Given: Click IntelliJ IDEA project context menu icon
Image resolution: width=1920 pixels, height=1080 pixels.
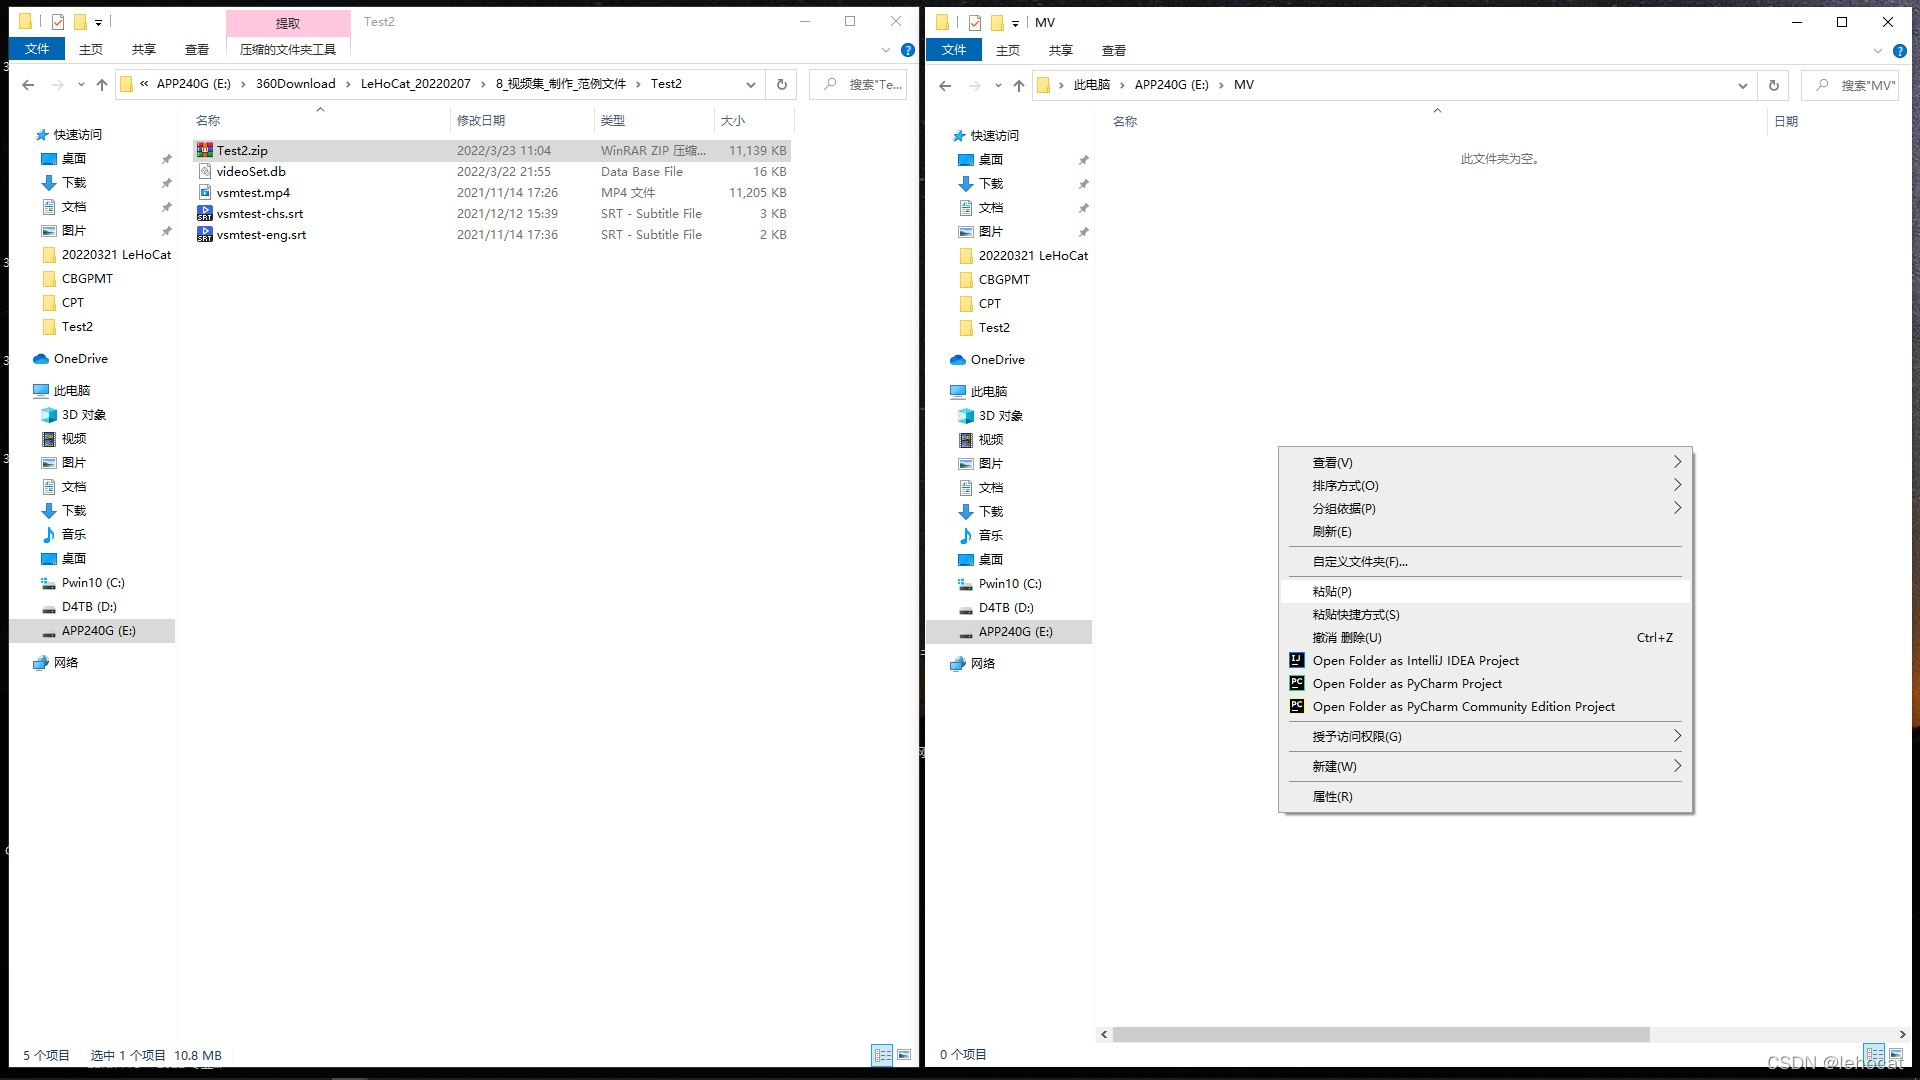Looking at the screenshot, I should coord(1296,660).
